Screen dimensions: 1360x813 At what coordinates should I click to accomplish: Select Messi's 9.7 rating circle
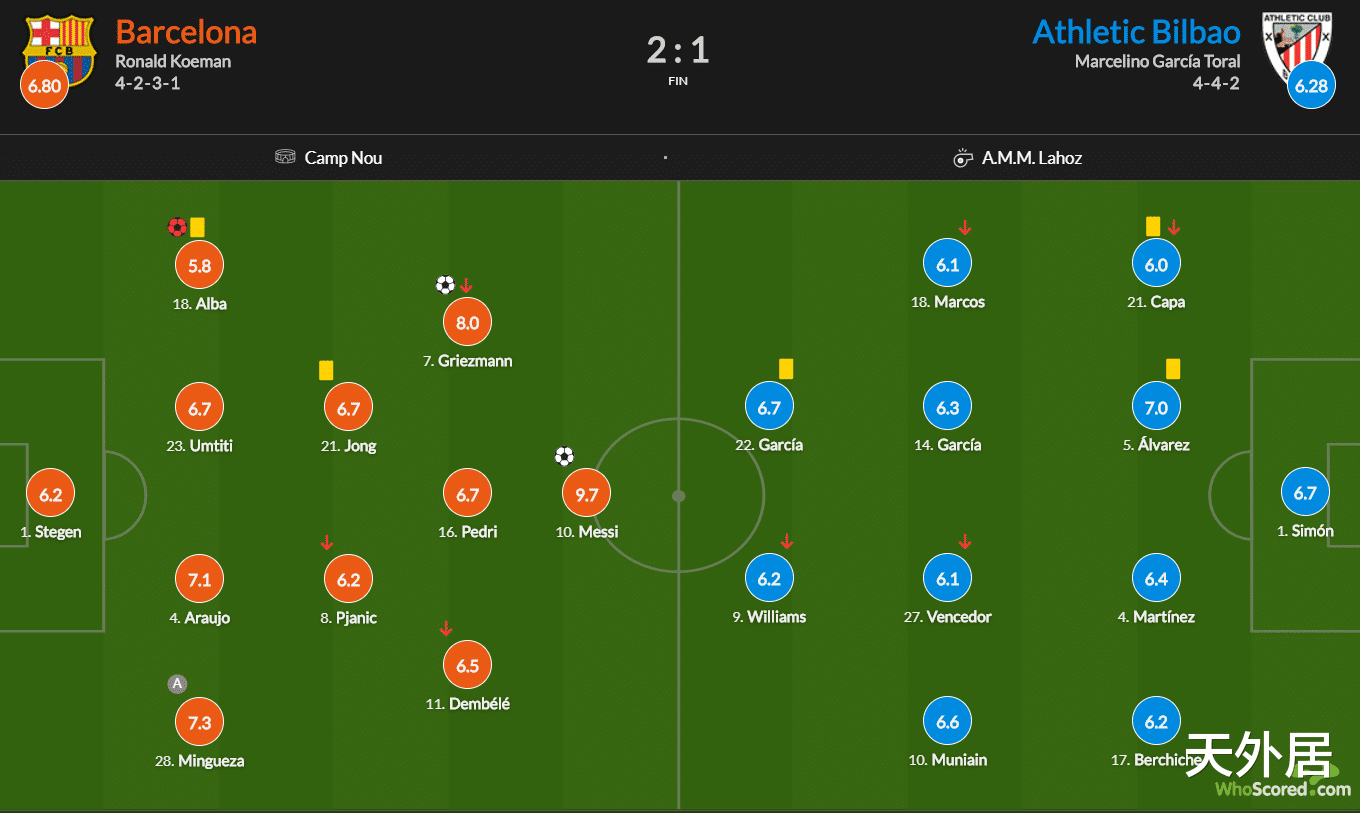[587, 494]
